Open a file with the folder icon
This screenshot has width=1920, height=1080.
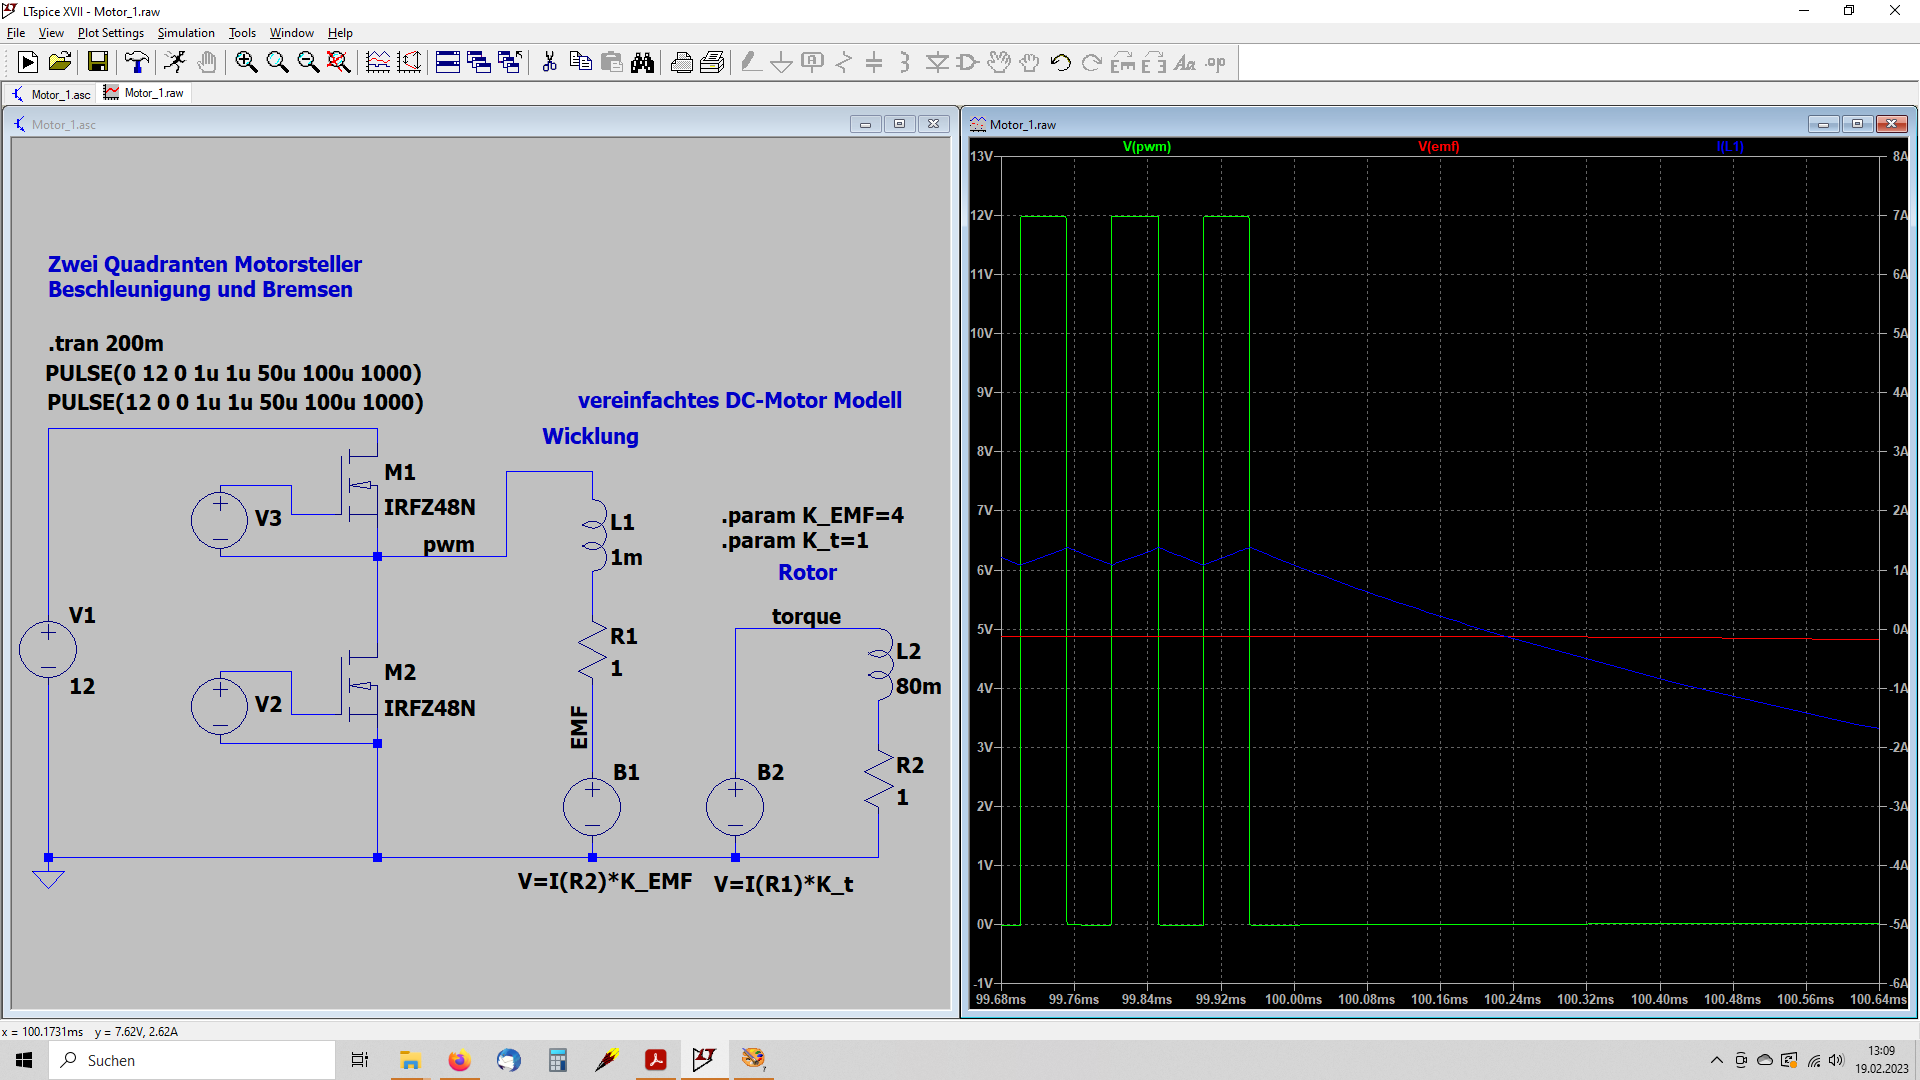click(60, 63)
